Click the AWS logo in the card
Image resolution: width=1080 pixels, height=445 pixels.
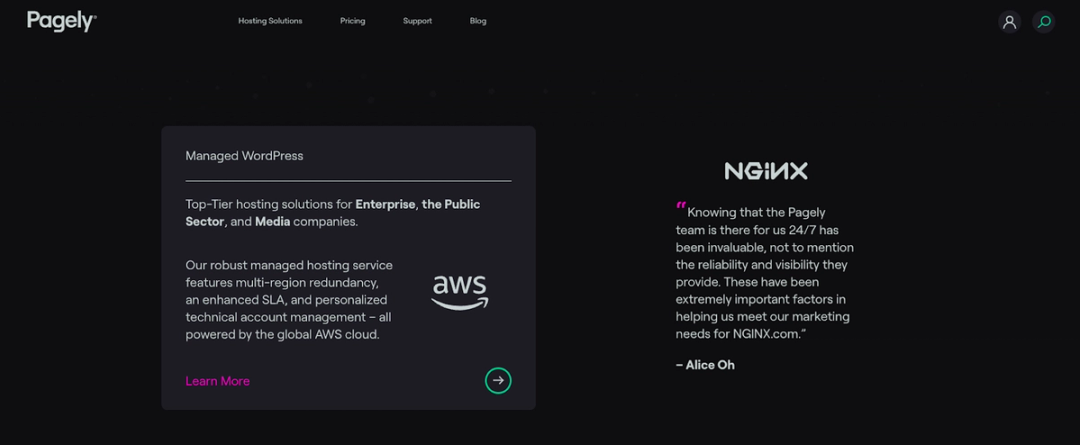tap(459, 292)
